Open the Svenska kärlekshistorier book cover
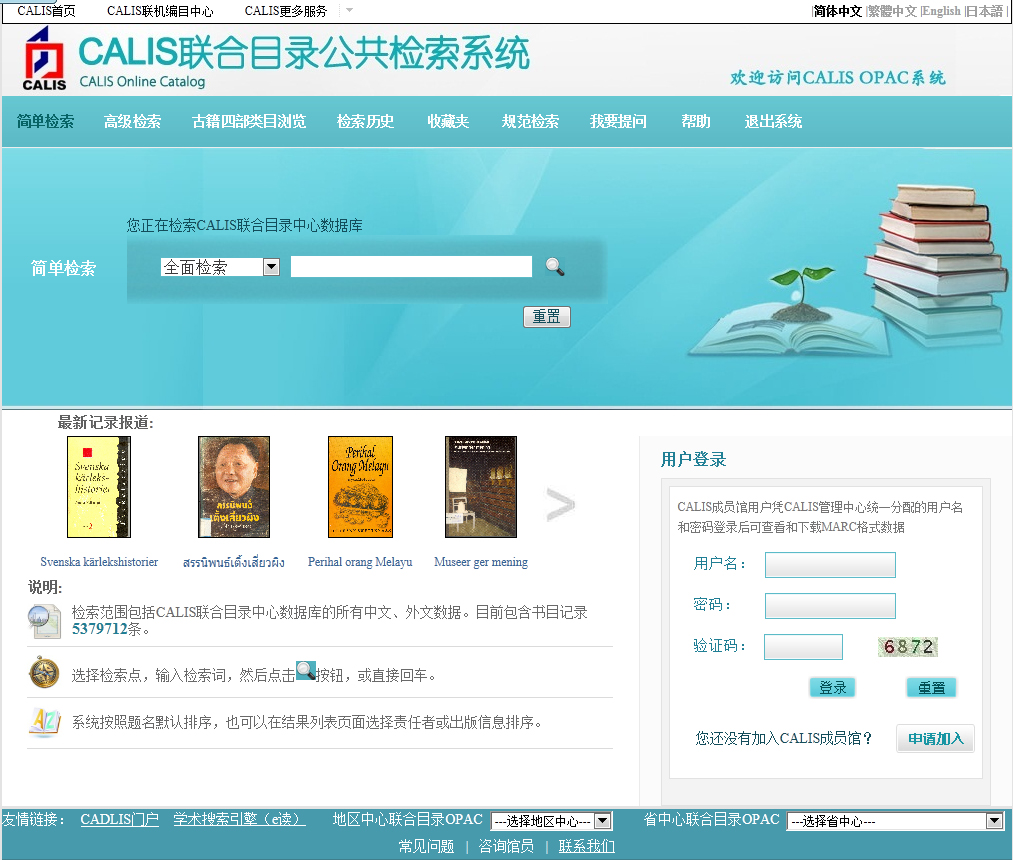Screen dimensions: 1013x860 pos(98,487)
